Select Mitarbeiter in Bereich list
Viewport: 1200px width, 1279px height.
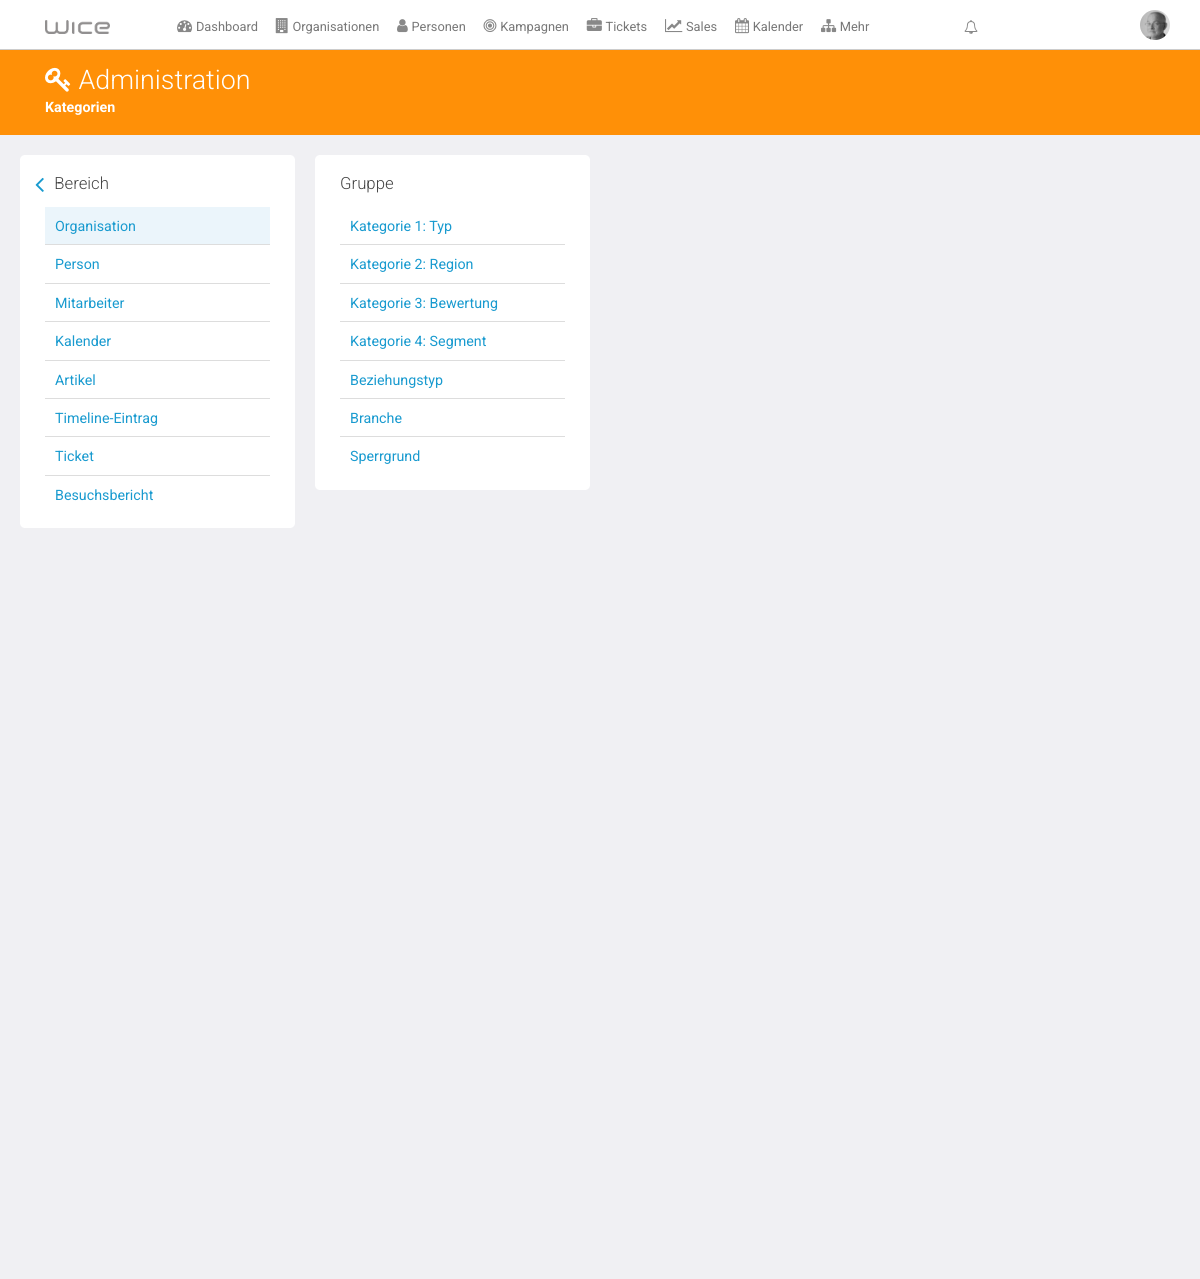(157, 303)
